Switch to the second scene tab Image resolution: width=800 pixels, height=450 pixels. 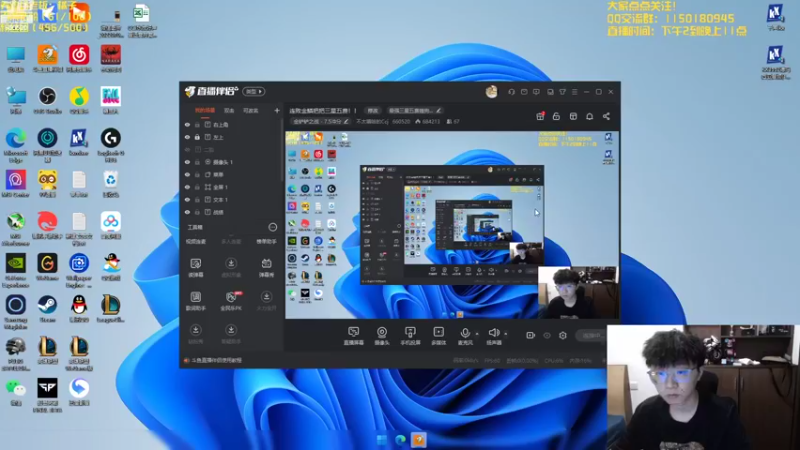[x=229, y=111]
